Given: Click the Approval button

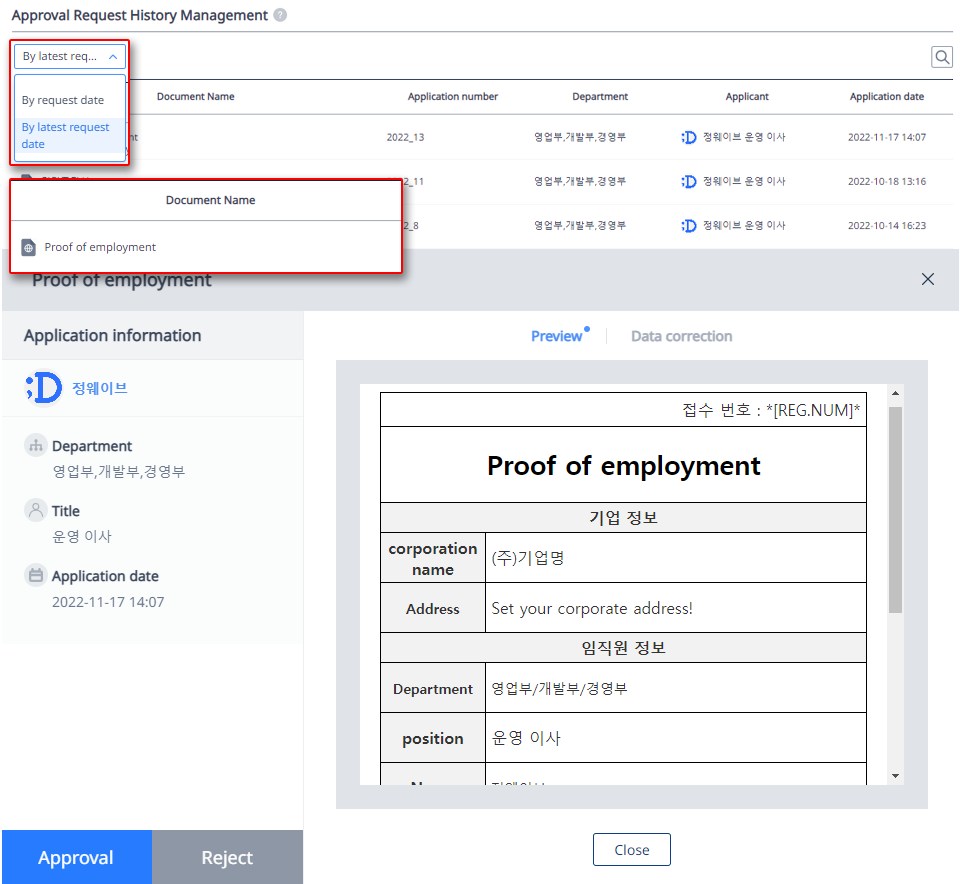Looking at the screenshot, I should click(x=77, y=857).
